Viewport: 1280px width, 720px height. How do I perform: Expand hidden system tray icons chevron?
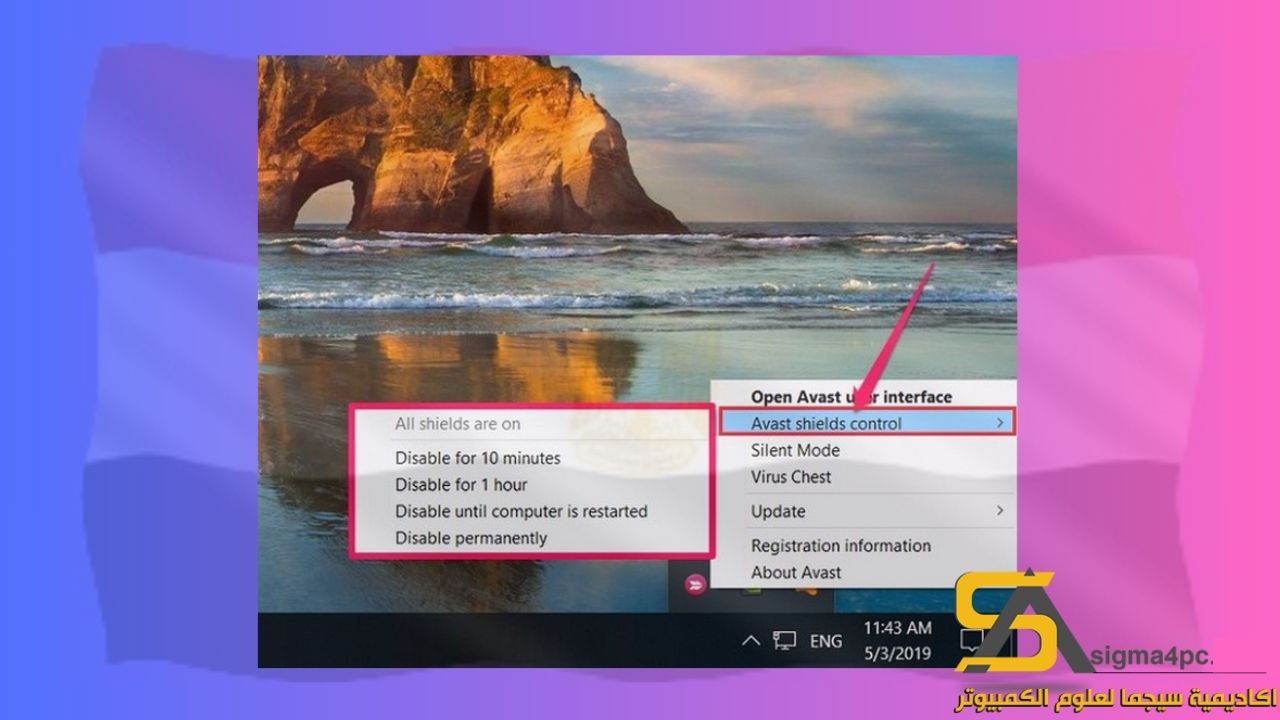tap(751, 640)
